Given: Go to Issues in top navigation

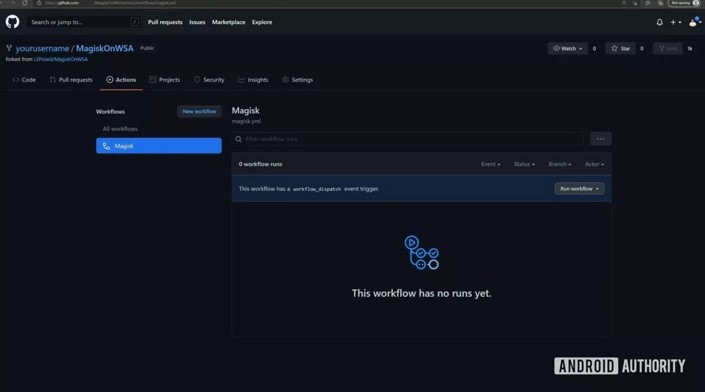Looking at the screenshot, I should pyautogui.click(x=197, y=22).
